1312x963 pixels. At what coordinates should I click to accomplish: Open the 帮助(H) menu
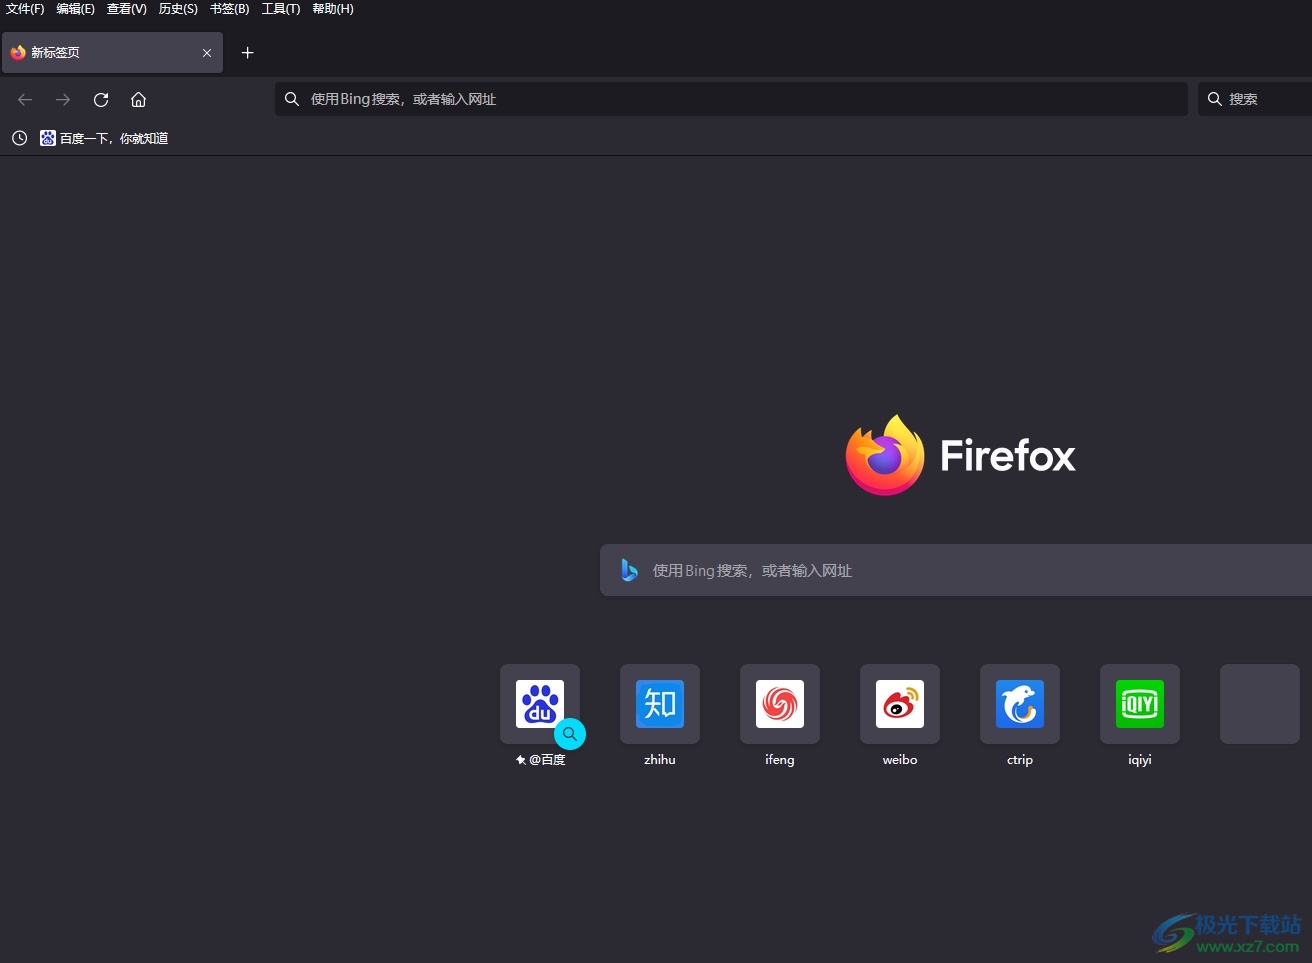pyautogui.click(x=333, y=9)
